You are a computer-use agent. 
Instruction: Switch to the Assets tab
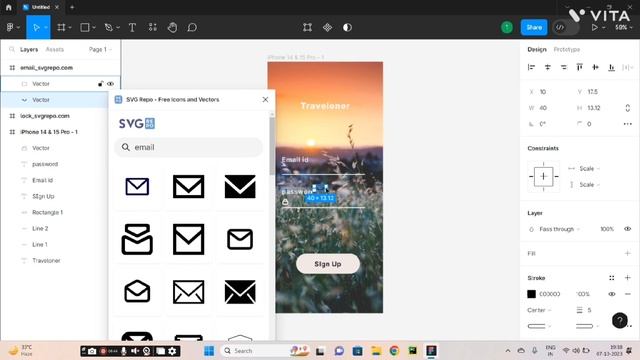55,49
